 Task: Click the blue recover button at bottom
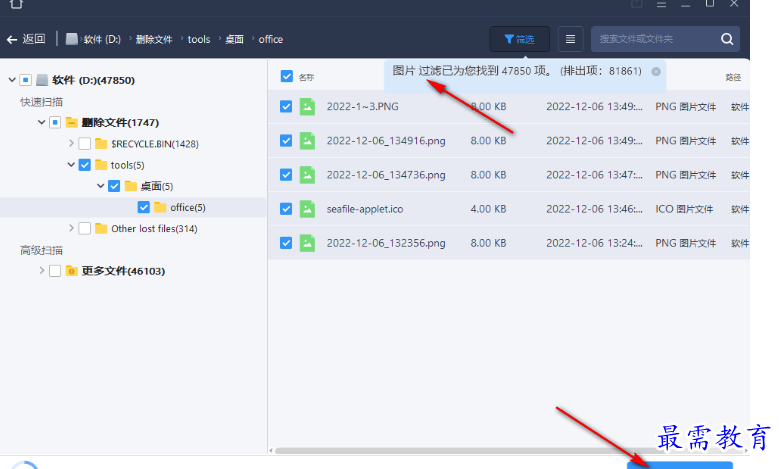click(x=680, y=466)
